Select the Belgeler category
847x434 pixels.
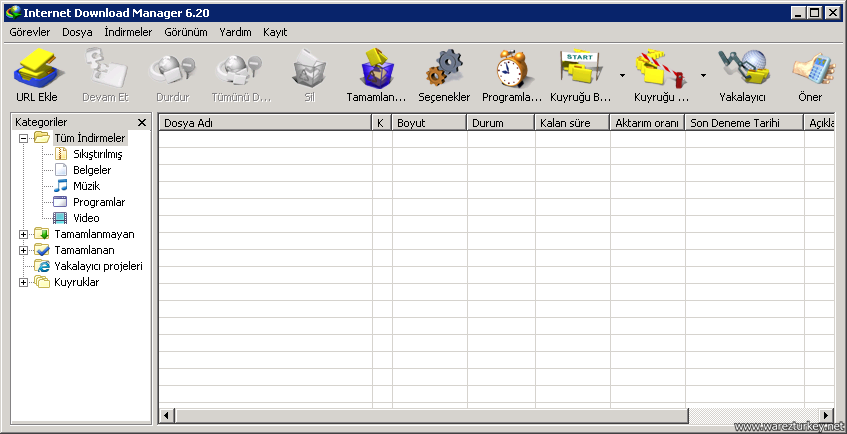(92, 170)
